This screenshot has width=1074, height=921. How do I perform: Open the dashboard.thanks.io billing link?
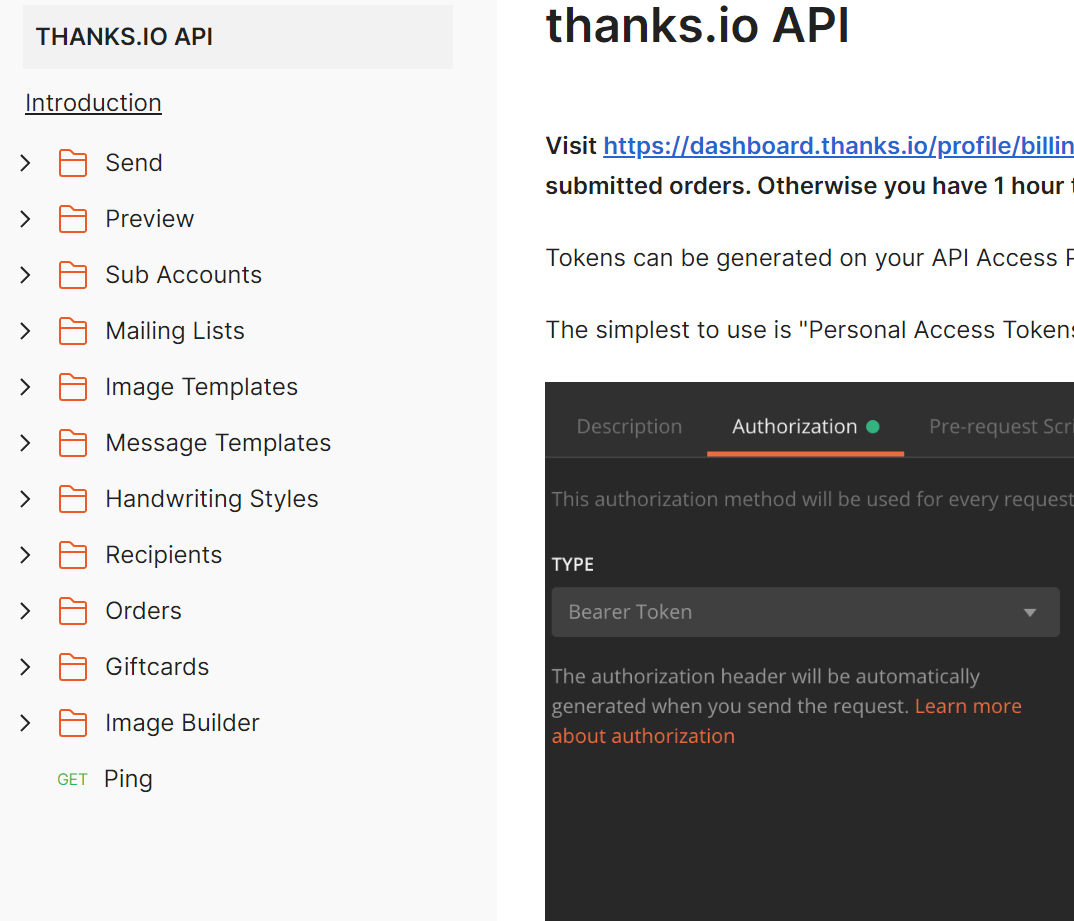[x=838, y=146]
